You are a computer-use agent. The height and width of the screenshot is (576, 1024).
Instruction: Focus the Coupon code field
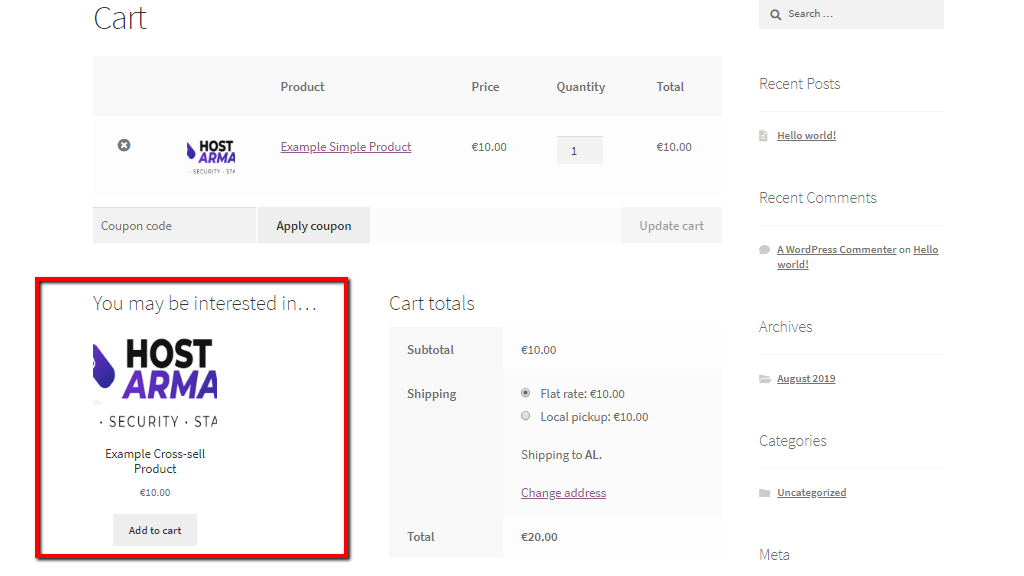click(x=174, y=225)
